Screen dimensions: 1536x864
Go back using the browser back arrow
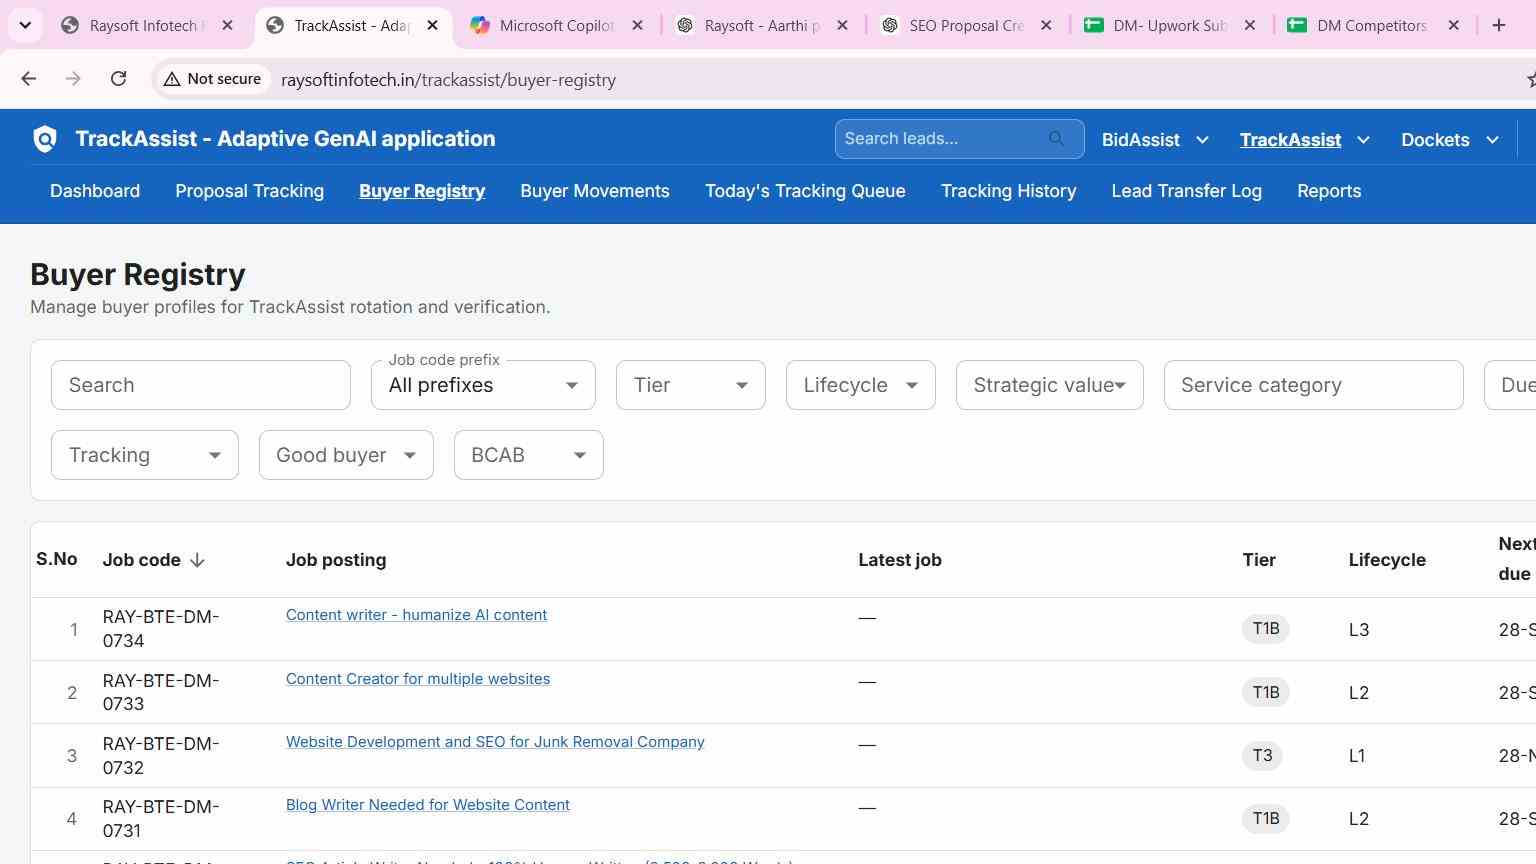[29, 79]
